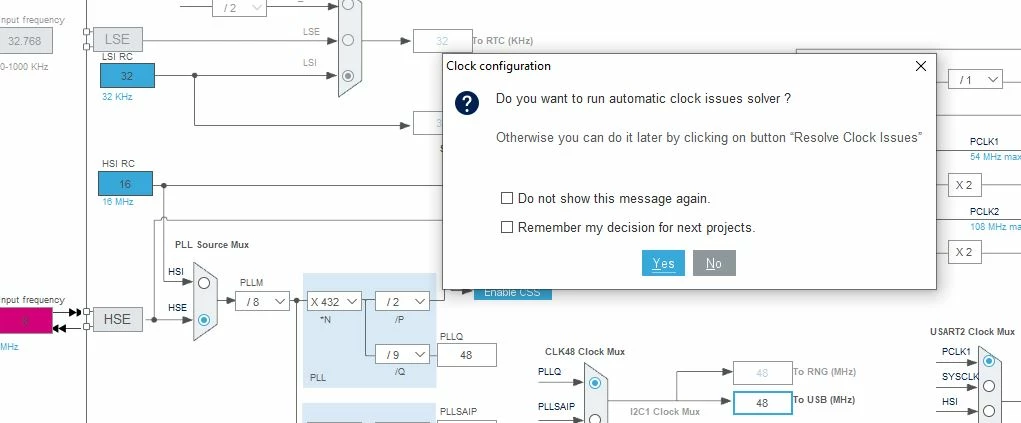Select HSE radio in PLL Source Mux

[204, 320]
